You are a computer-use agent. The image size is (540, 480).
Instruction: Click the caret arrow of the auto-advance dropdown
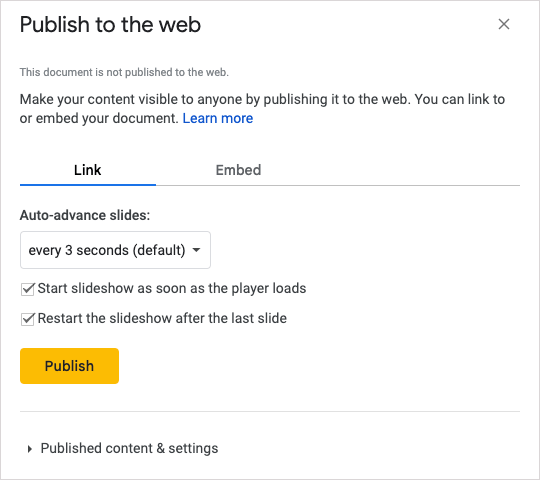tap(196, 250)
